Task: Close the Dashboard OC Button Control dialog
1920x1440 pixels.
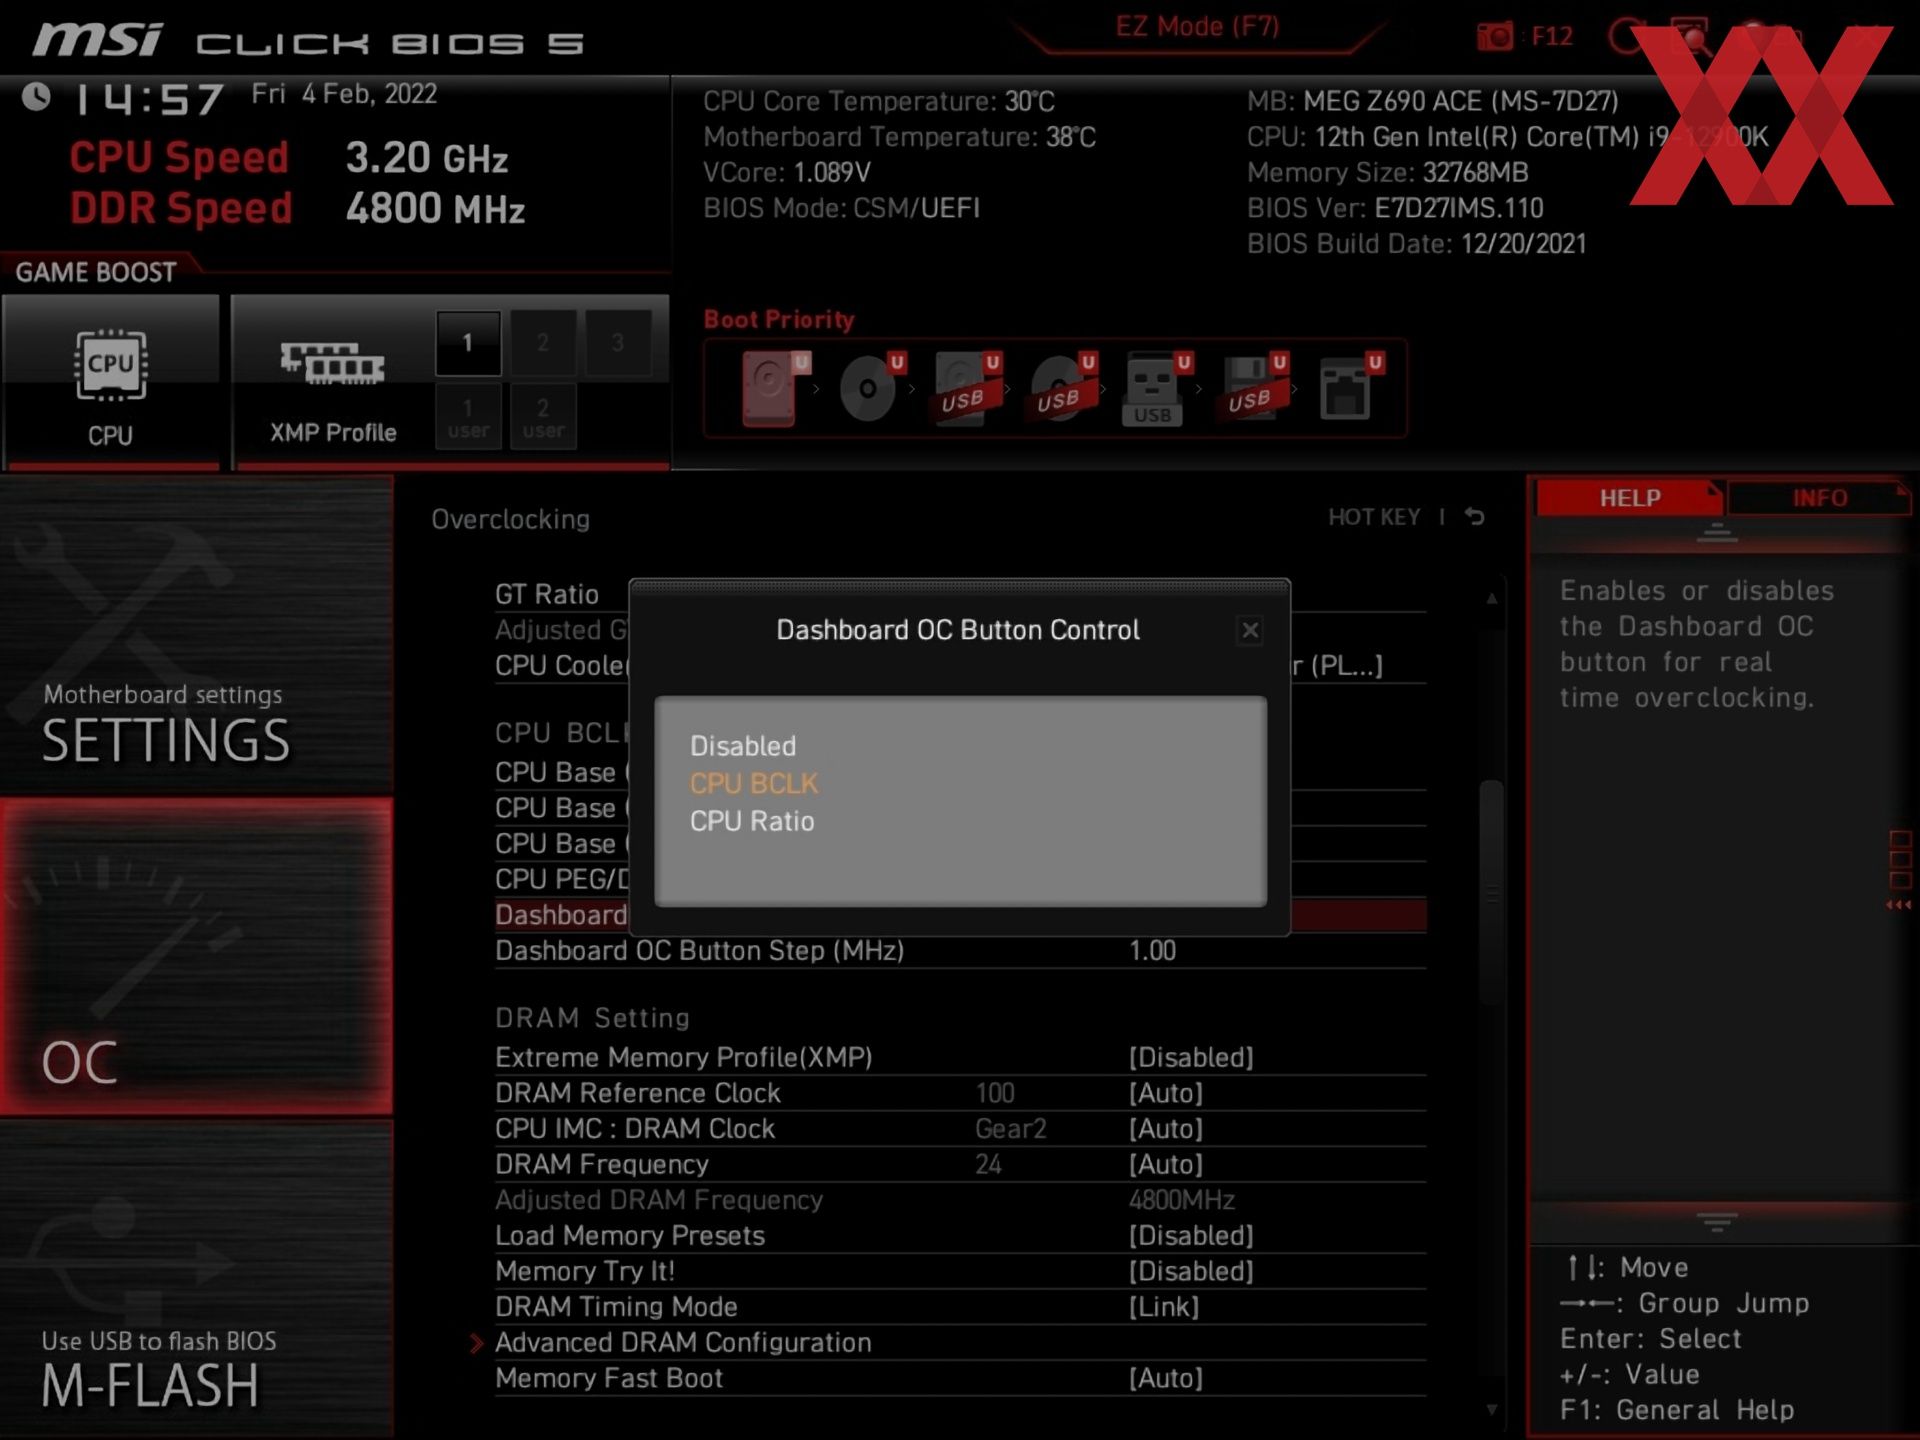Action: coord(1250,630)
